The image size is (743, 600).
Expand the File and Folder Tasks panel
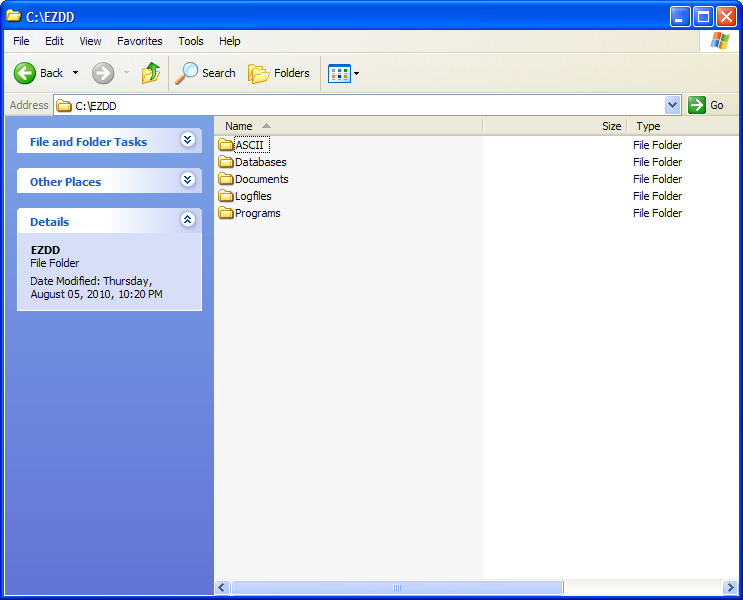pyautogui.click(x=187, y=141)
